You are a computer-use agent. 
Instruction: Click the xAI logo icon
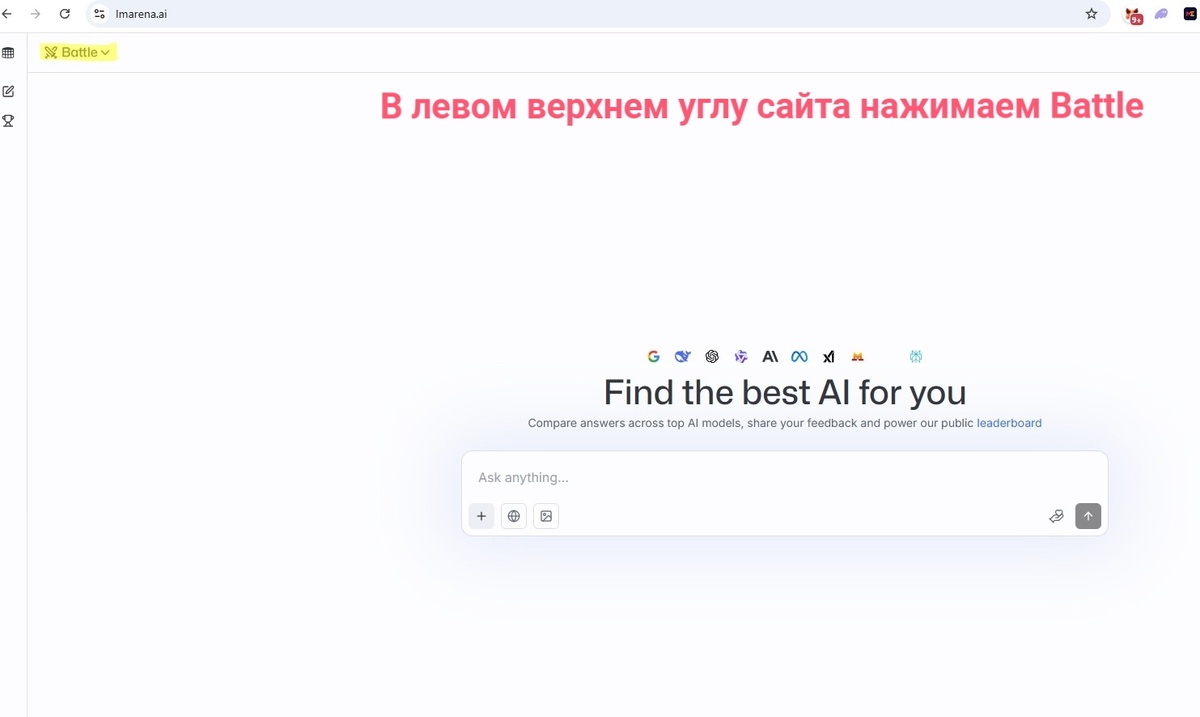(828, 356)
